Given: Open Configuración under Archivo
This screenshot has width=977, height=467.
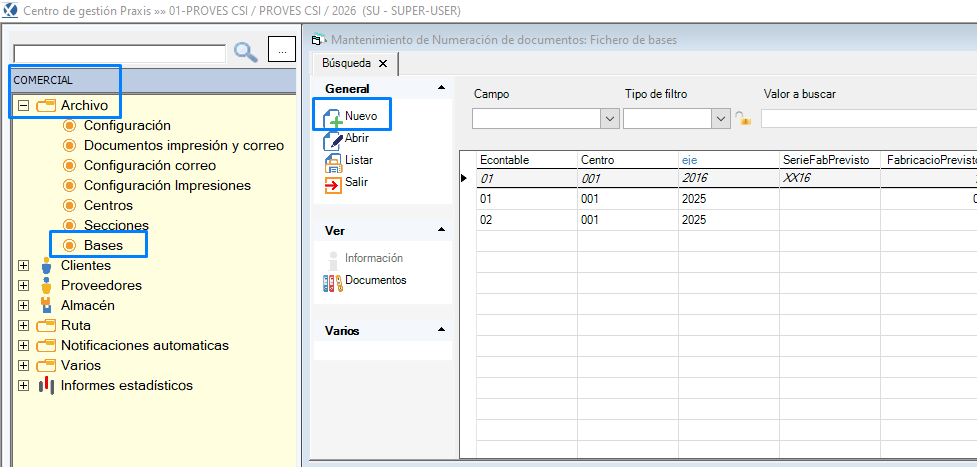Looking at the screenshot, I should point(127,125).
